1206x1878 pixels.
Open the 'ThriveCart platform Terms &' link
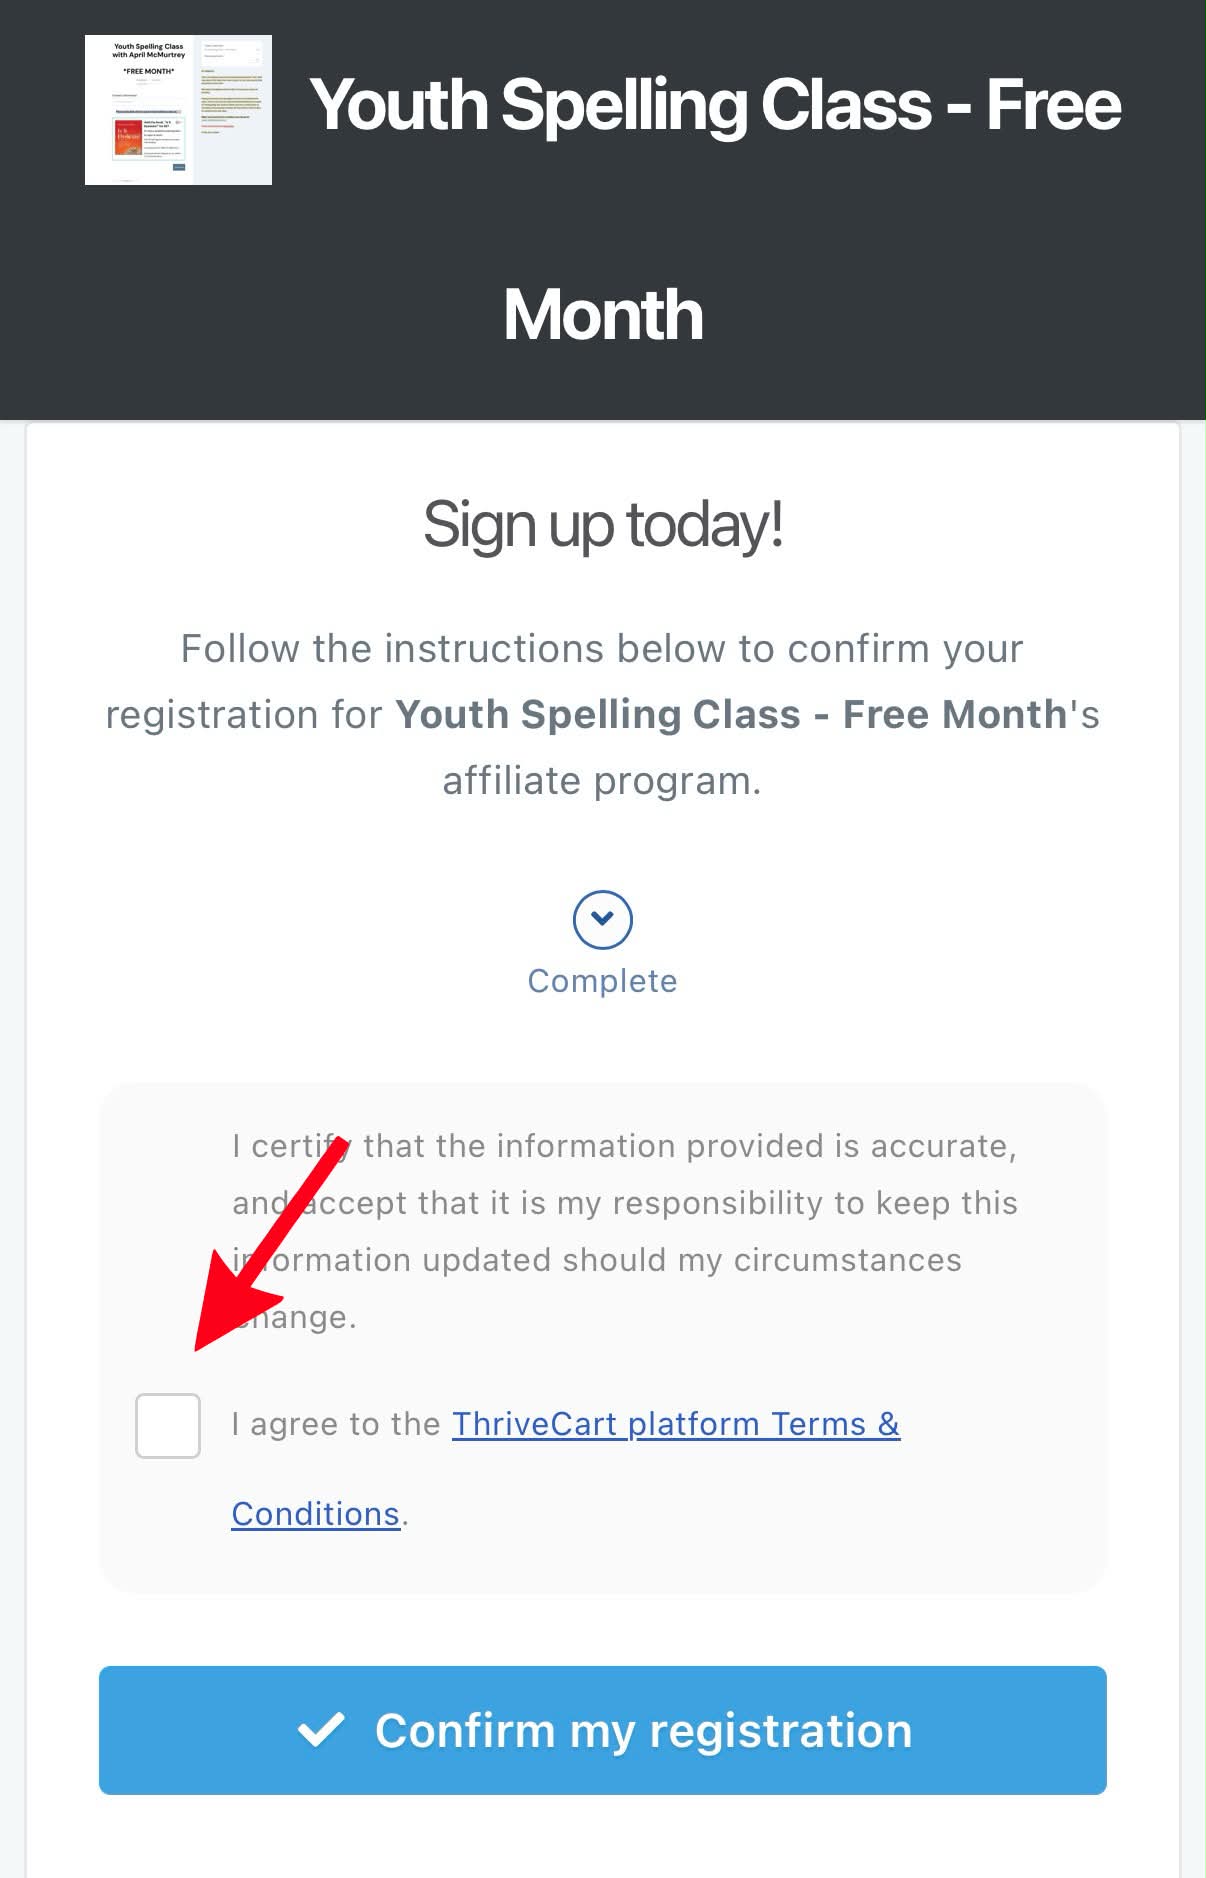tap(676, 1424)
